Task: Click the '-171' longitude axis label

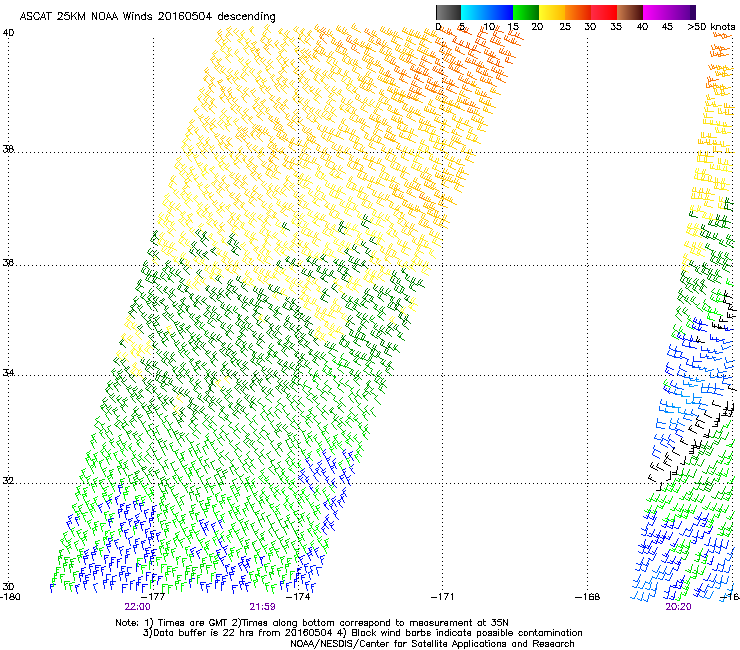Action: point(443,597)
